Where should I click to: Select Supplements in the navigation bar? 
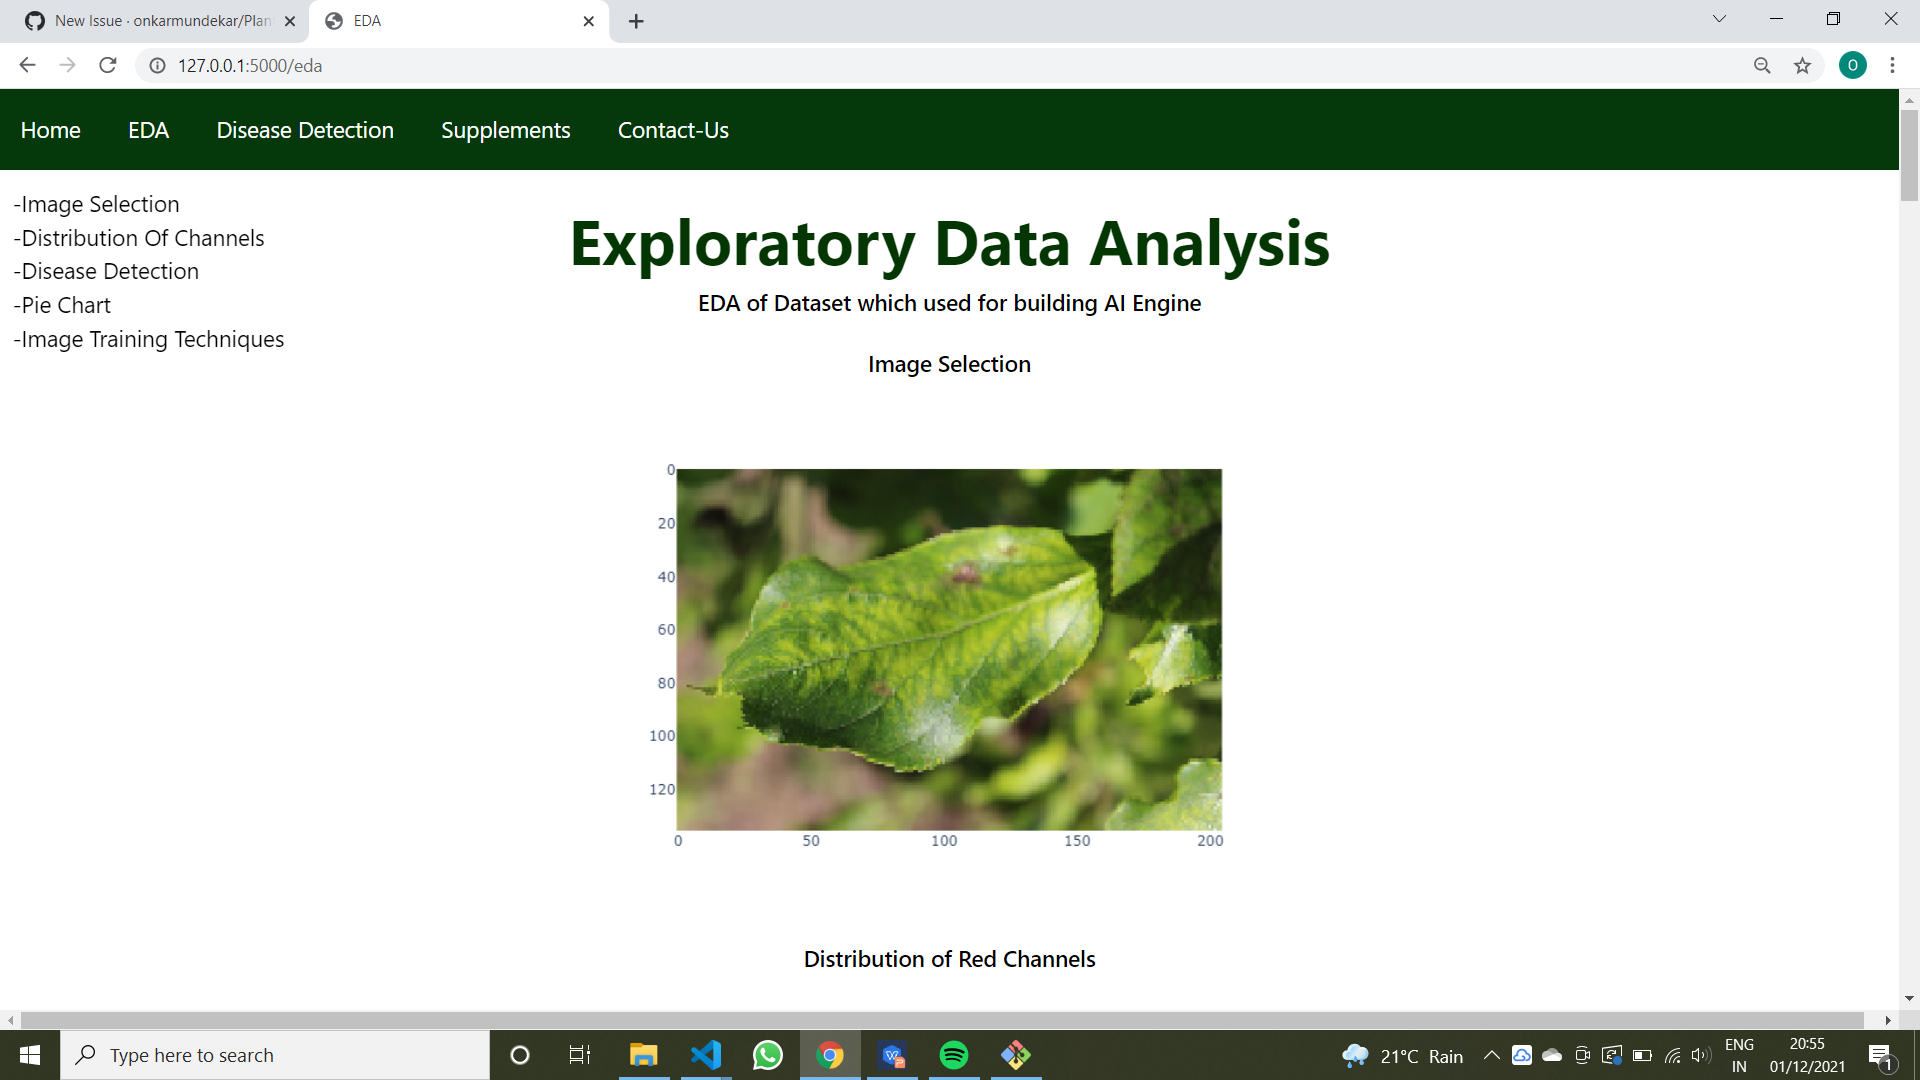tap(505, 129)
